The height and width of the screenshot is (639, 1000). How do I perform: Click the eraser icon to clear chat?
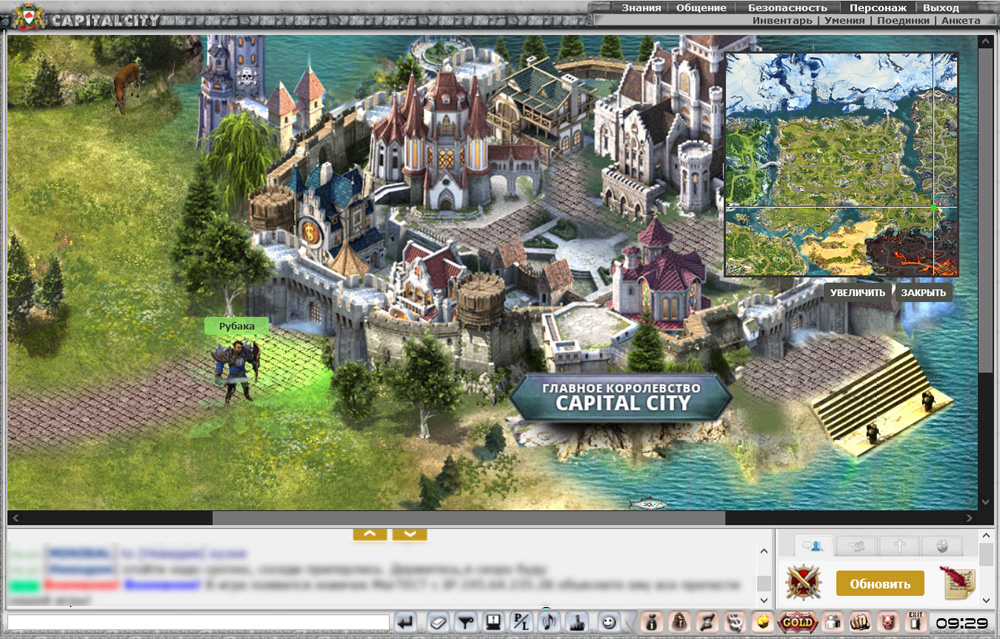click(436, 622)
